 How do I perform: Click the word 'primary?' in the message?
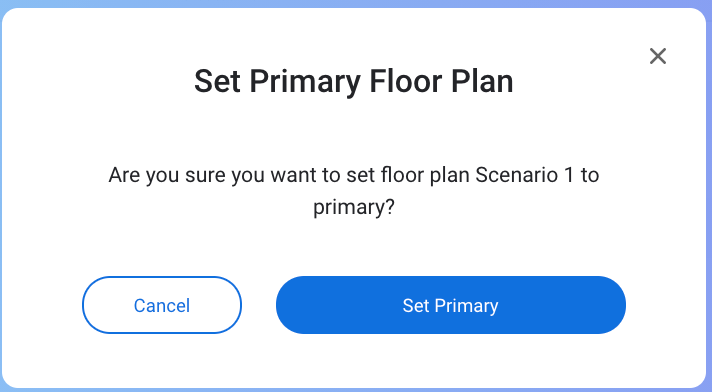pos(354,208)
